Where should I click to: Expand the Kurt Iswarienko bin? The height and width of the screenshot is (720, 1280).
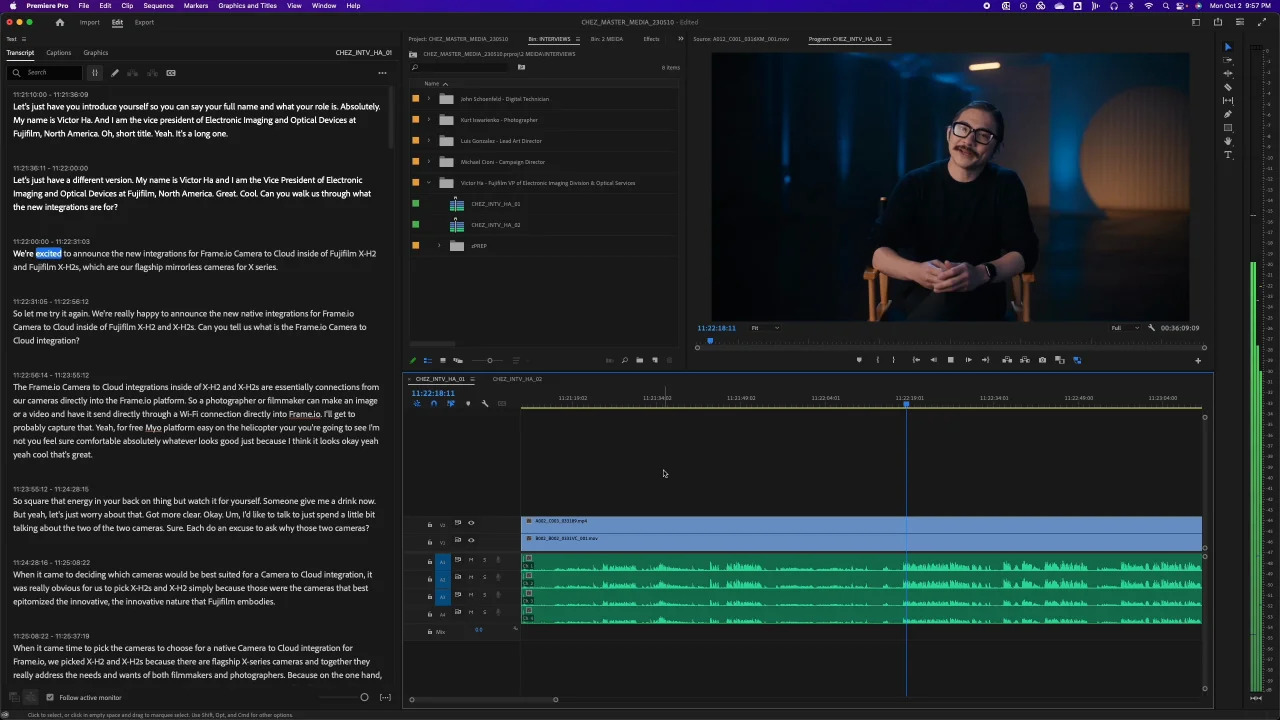(429, 120)
